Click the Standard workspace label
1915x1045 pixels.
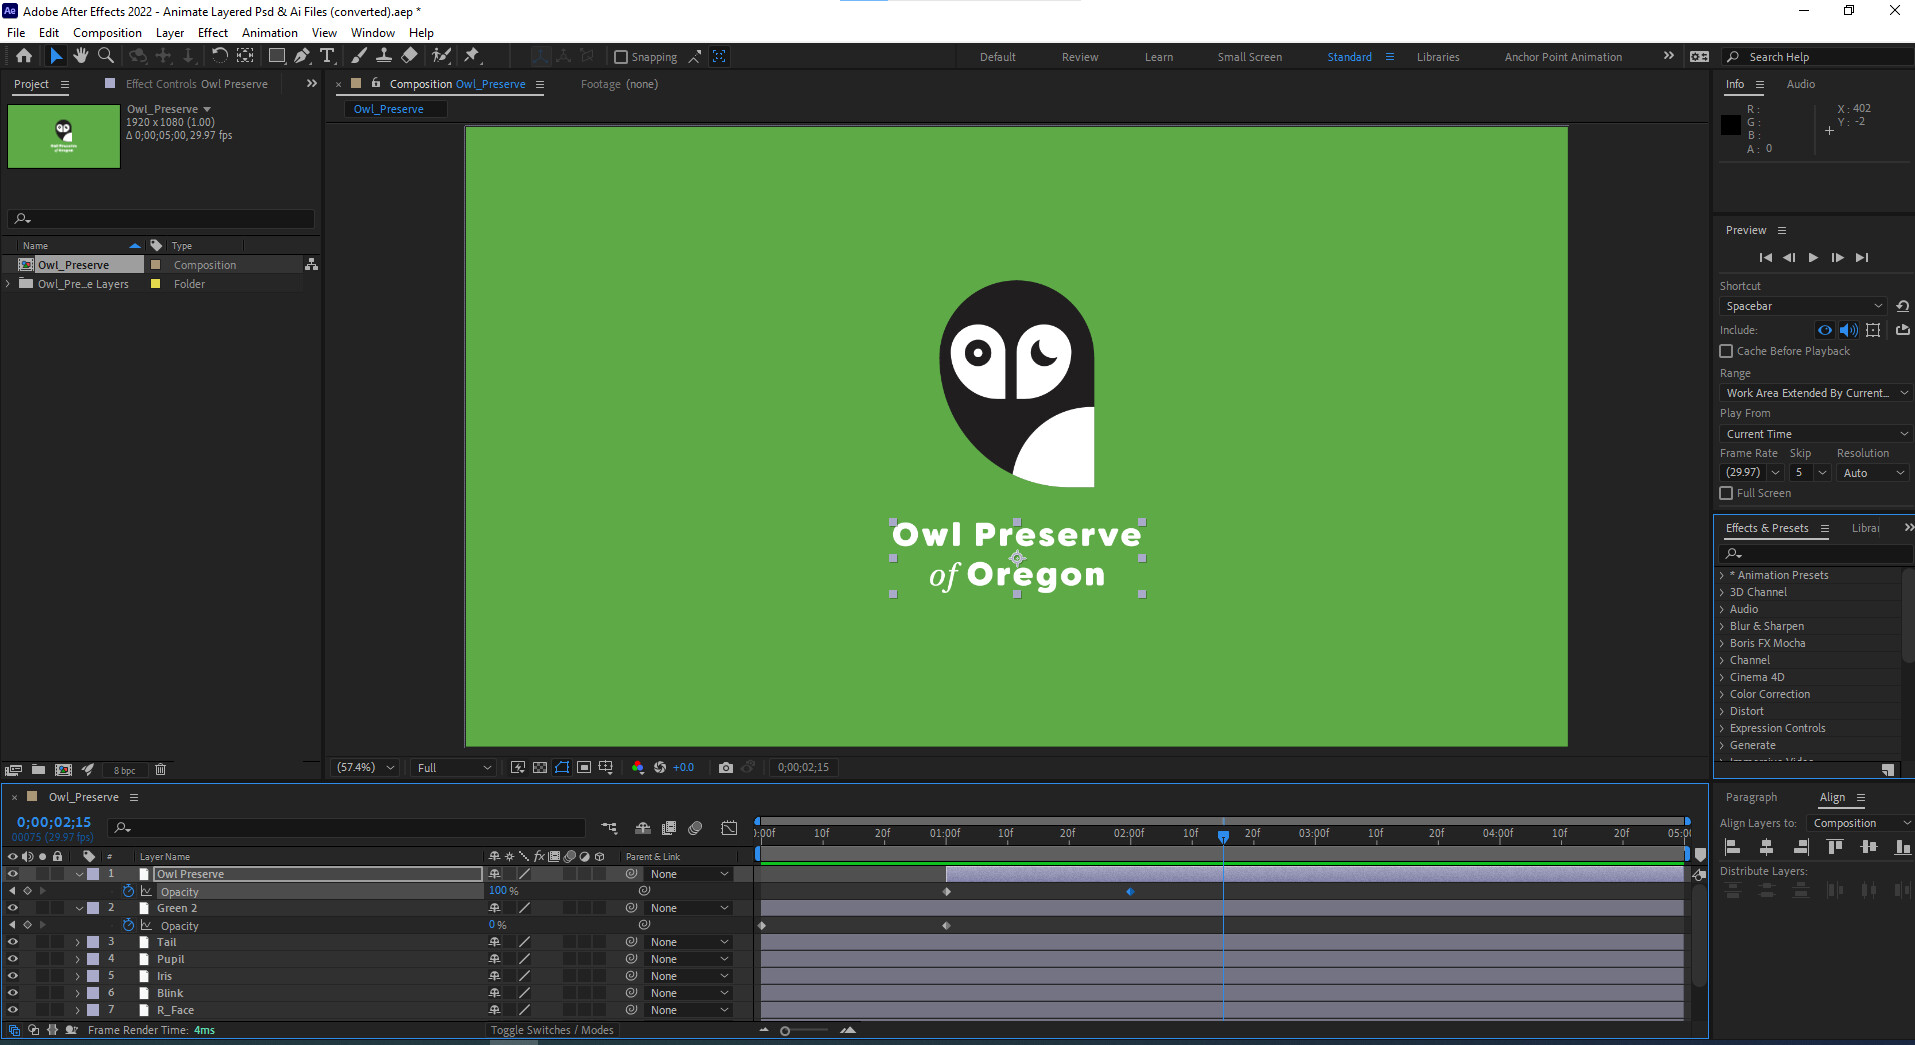[x=1349, y=57]
